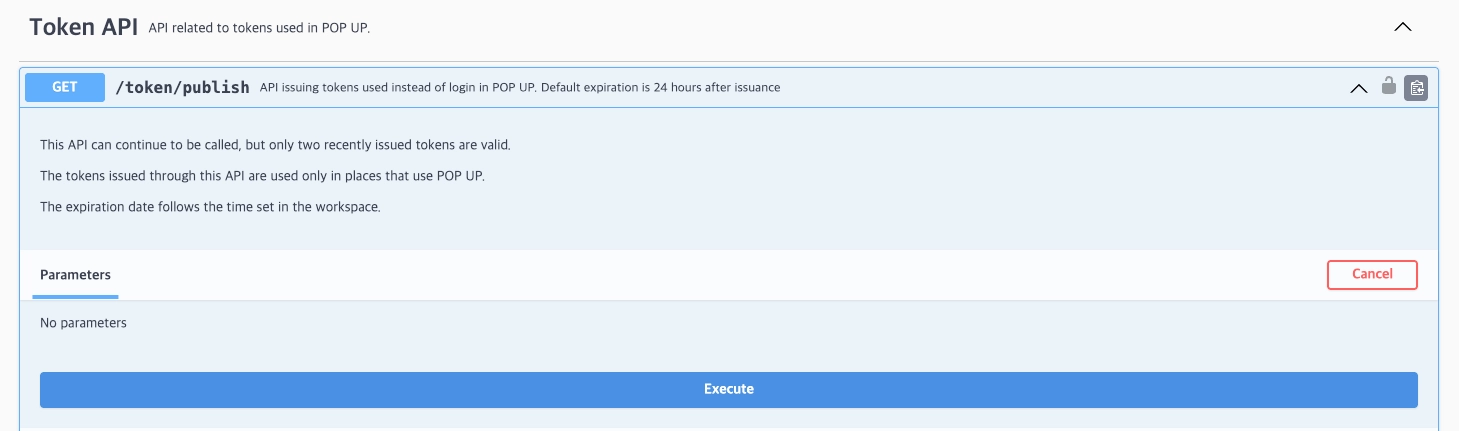Collapse the /token/publish operation arrow
This screenshot has height=431, width=1459.
pyautogui.click(x=1358, y=88)
